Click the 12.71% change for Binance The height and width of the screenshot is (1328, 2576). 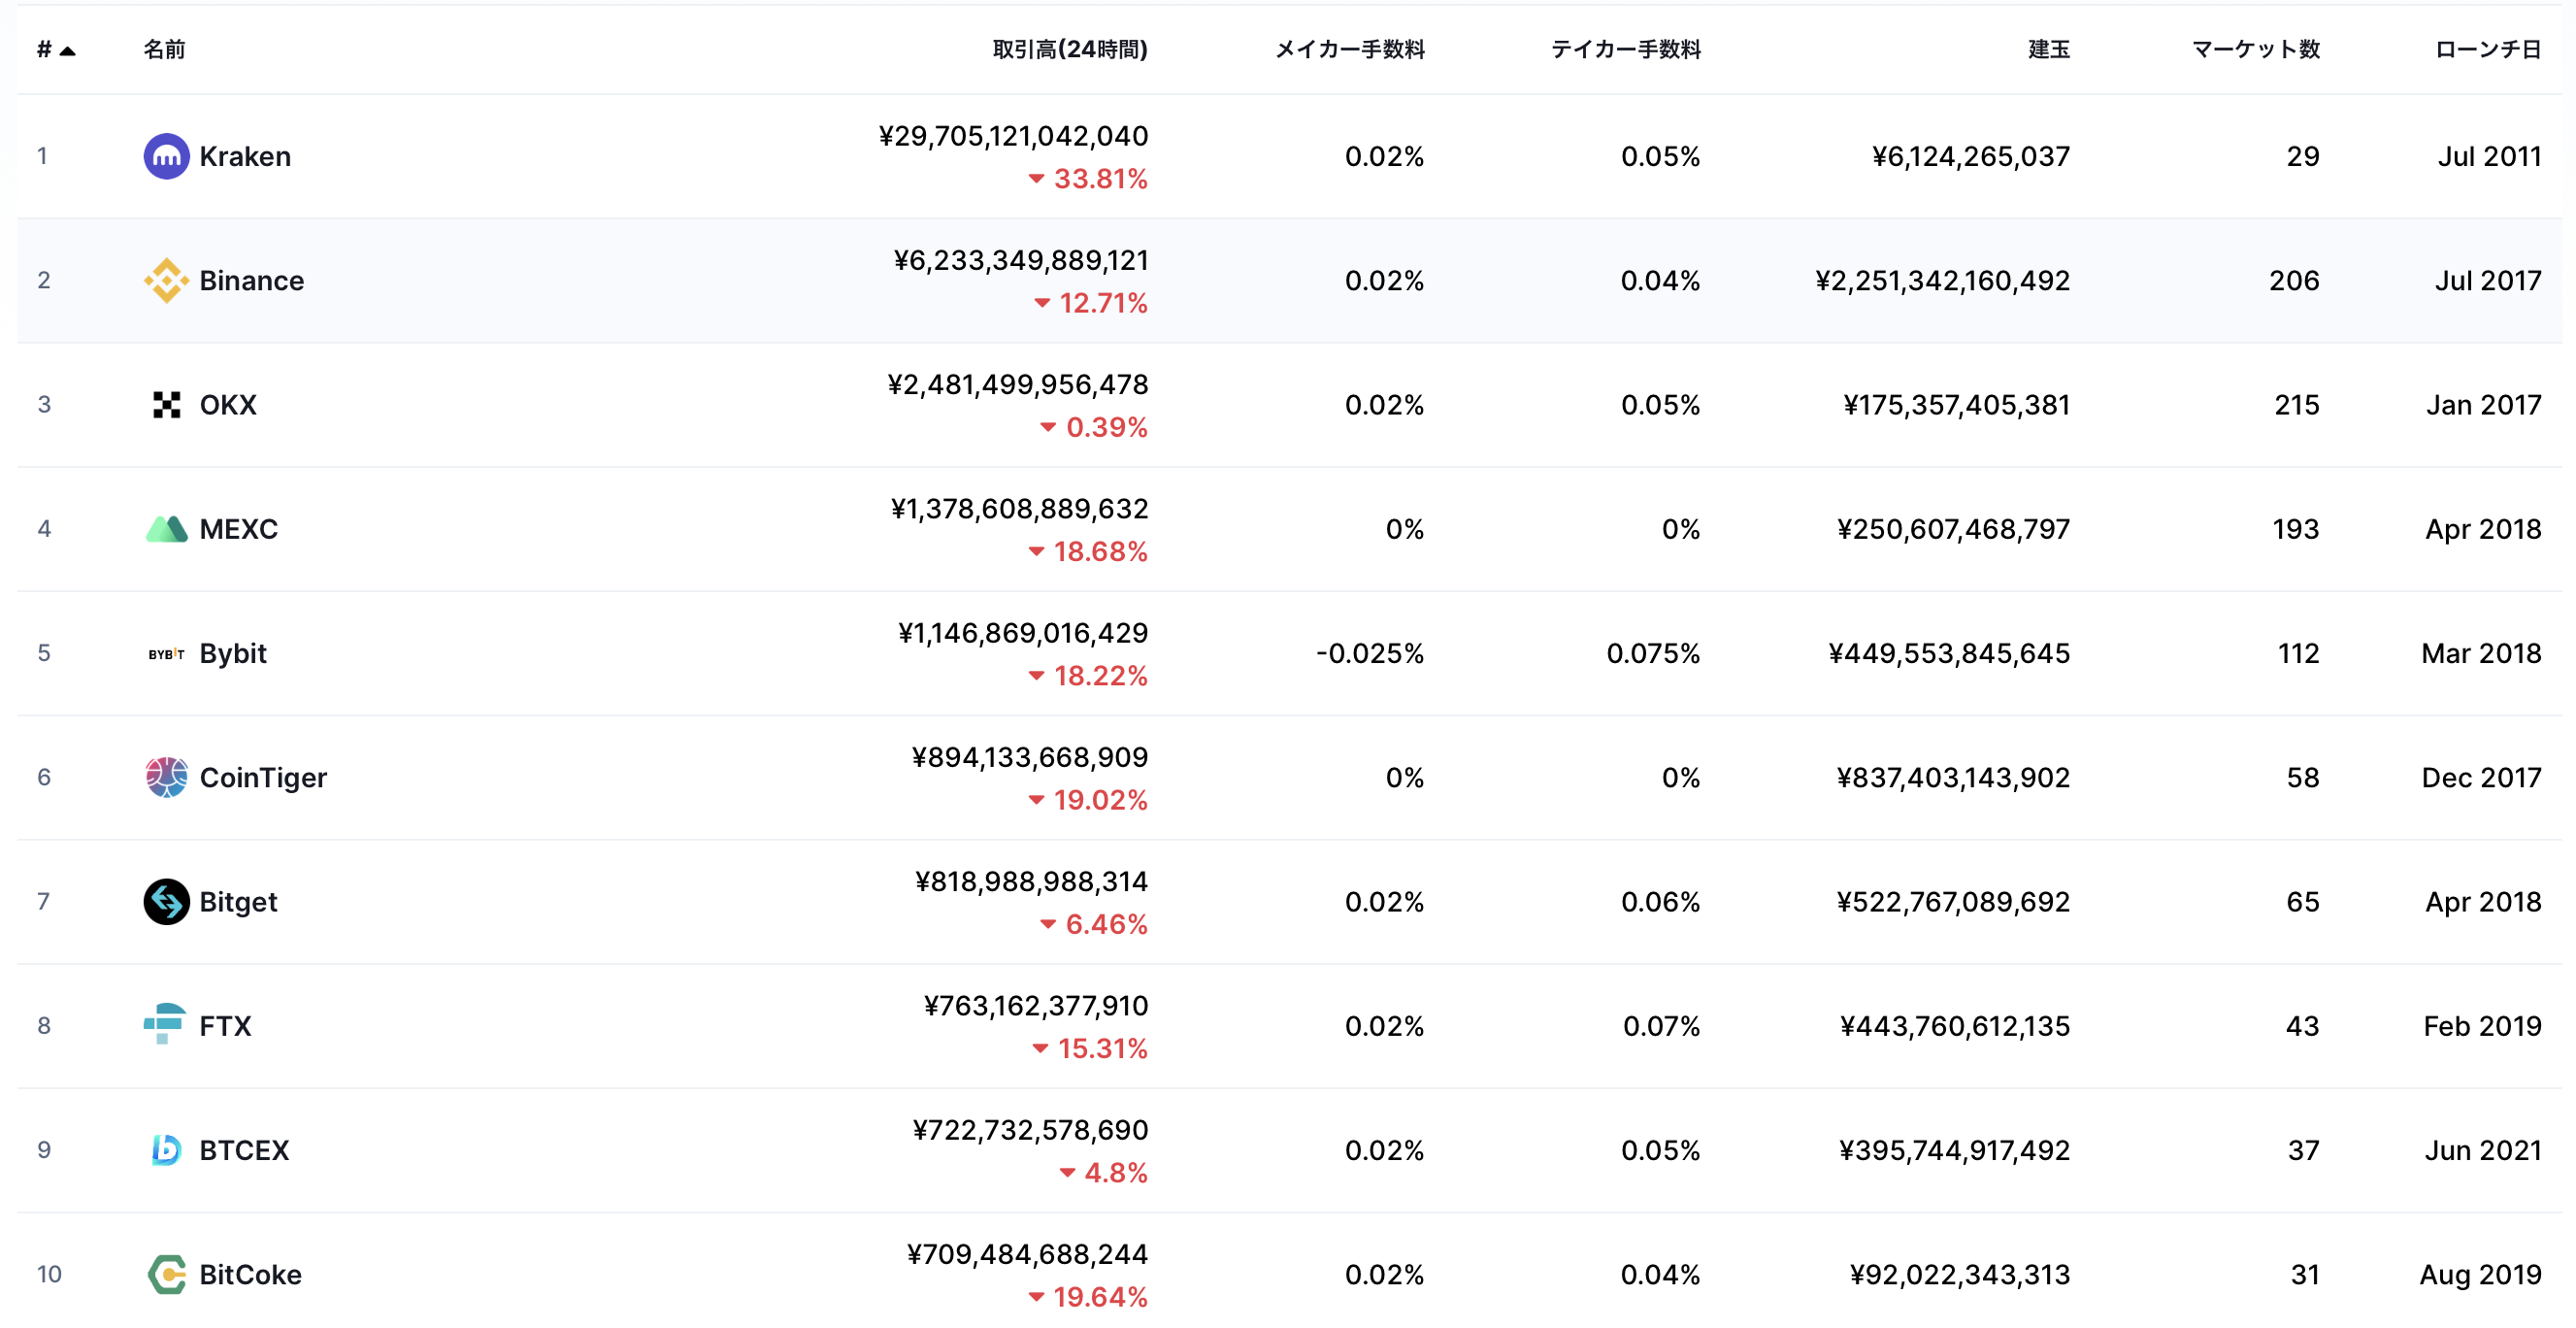point(1091,303)
